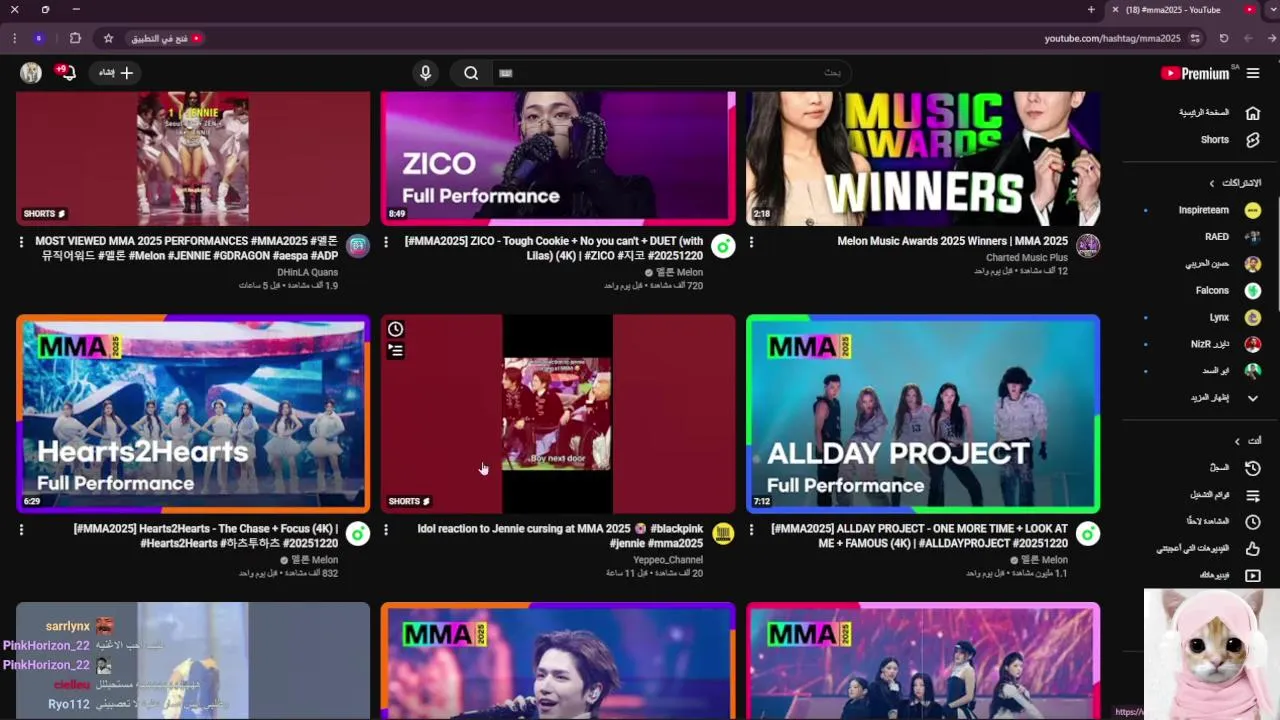
Task: Open the 'DHinLA Quans' channel name link
Action: click(308, 272)
